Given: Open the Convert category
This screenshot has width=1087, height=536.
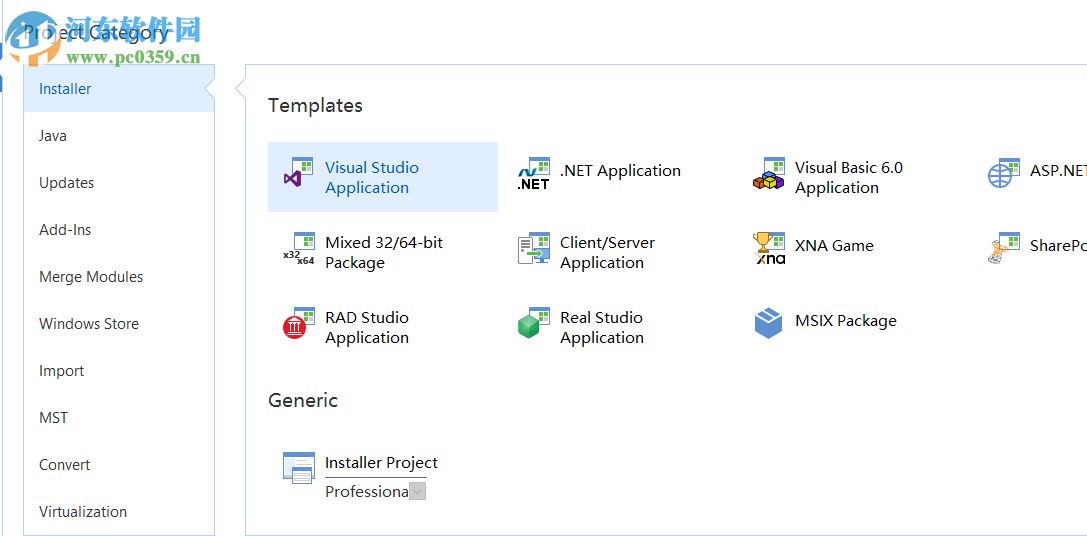Looking at the screenshot, I should (x=119, y=465).
